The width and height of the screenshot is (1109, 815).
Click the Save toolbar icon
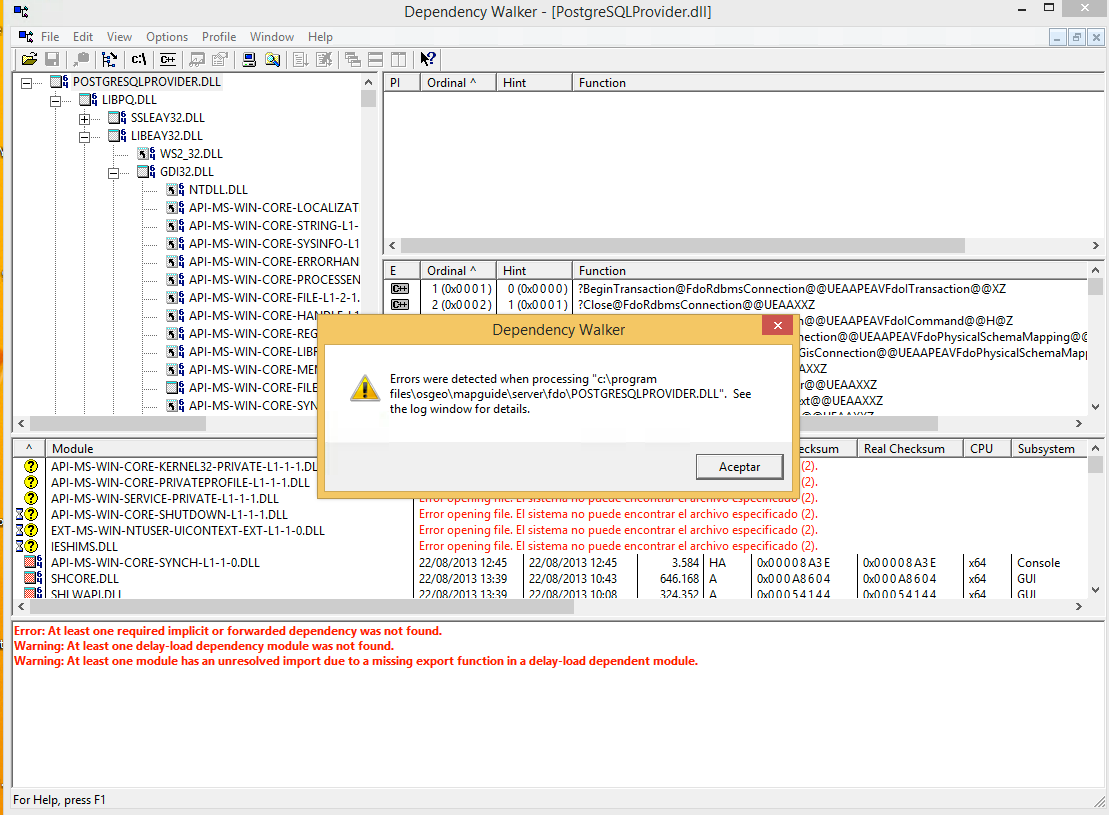(52, 59)
